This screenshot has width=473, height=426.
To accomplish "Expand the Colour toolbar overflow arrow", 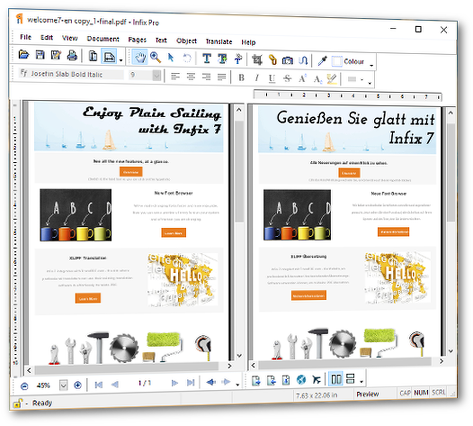I will (x=371, y=65).
